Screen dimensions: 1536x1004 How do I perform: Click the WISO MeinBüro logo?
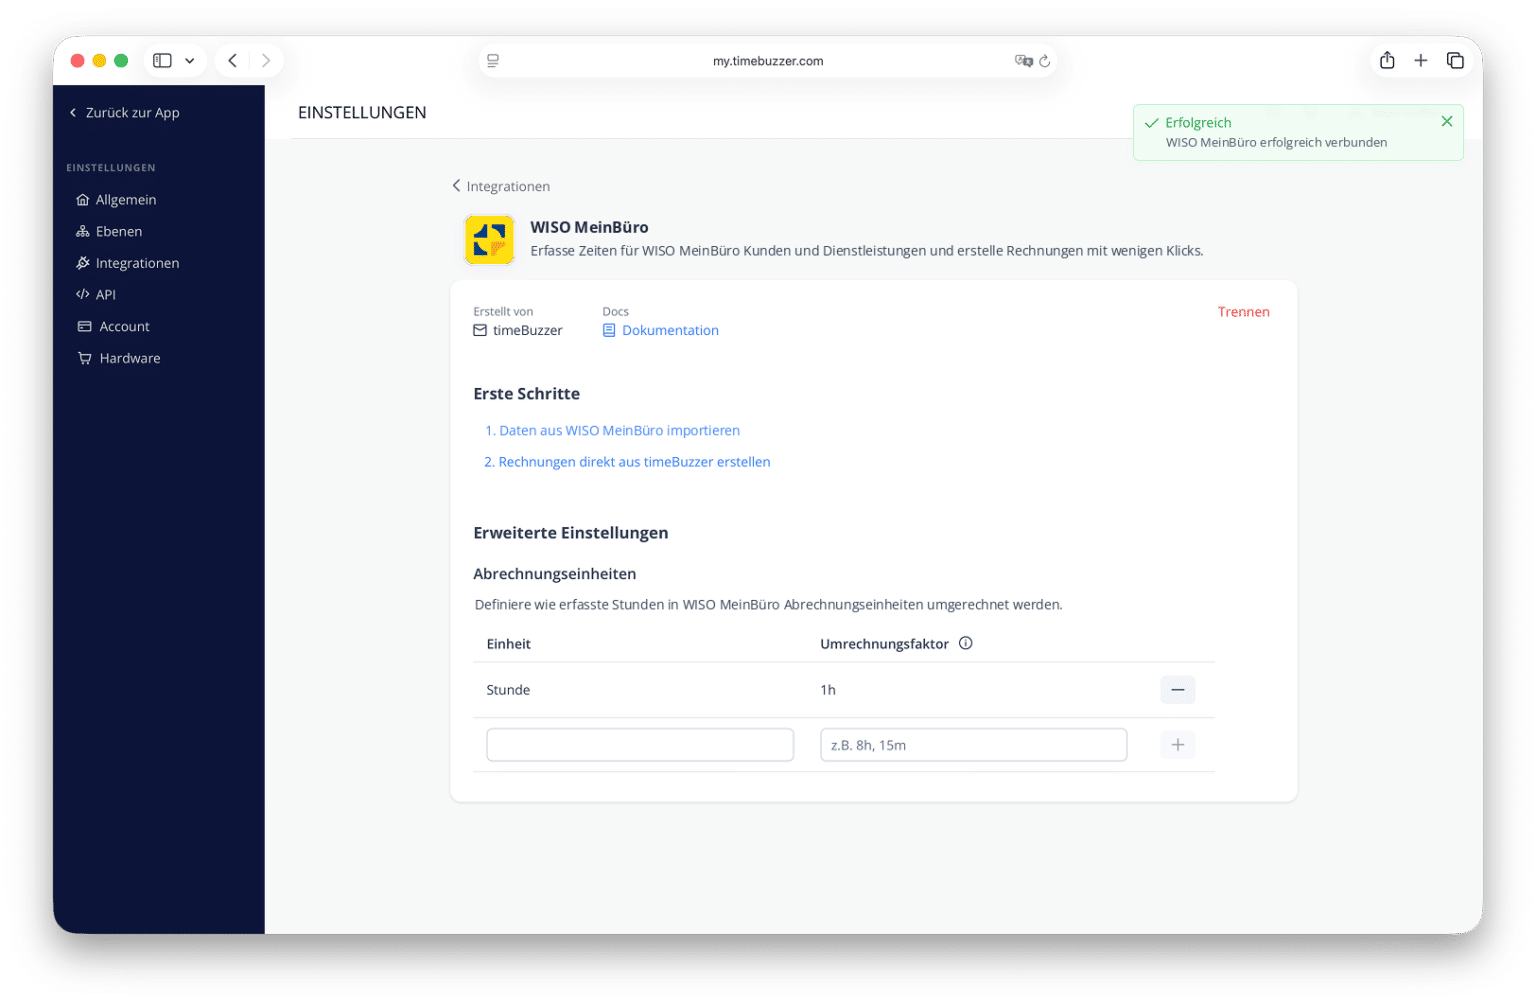click(x=490, y=240)
